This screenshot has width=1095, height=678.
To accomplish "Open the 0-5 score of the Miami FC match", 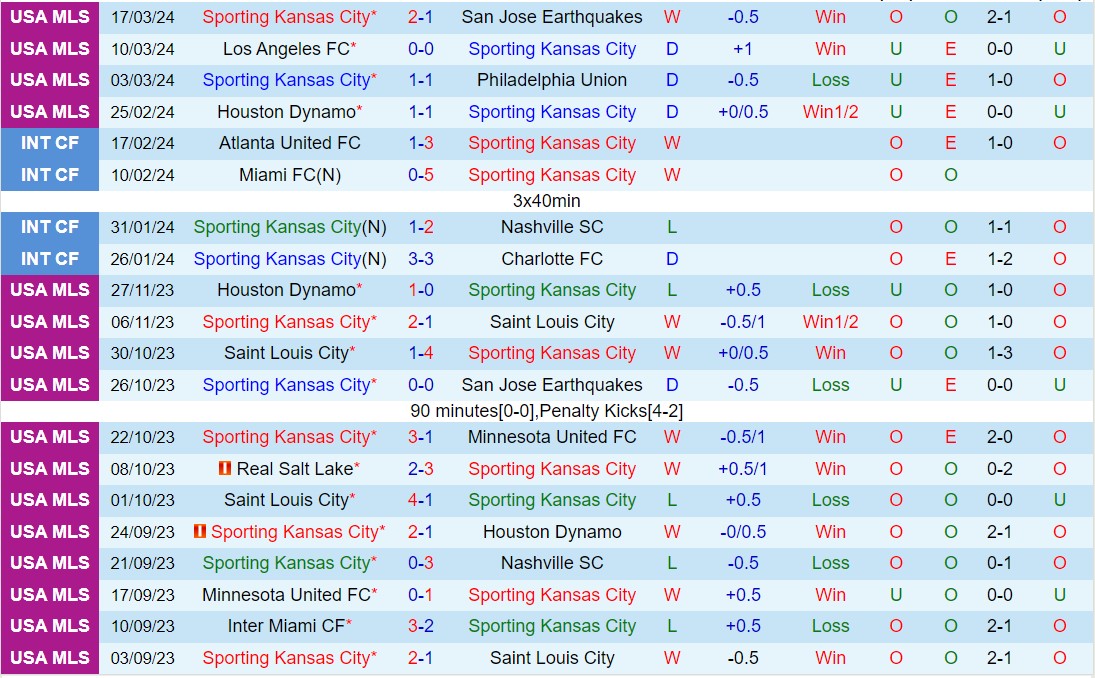I will (x=421, y=175).
